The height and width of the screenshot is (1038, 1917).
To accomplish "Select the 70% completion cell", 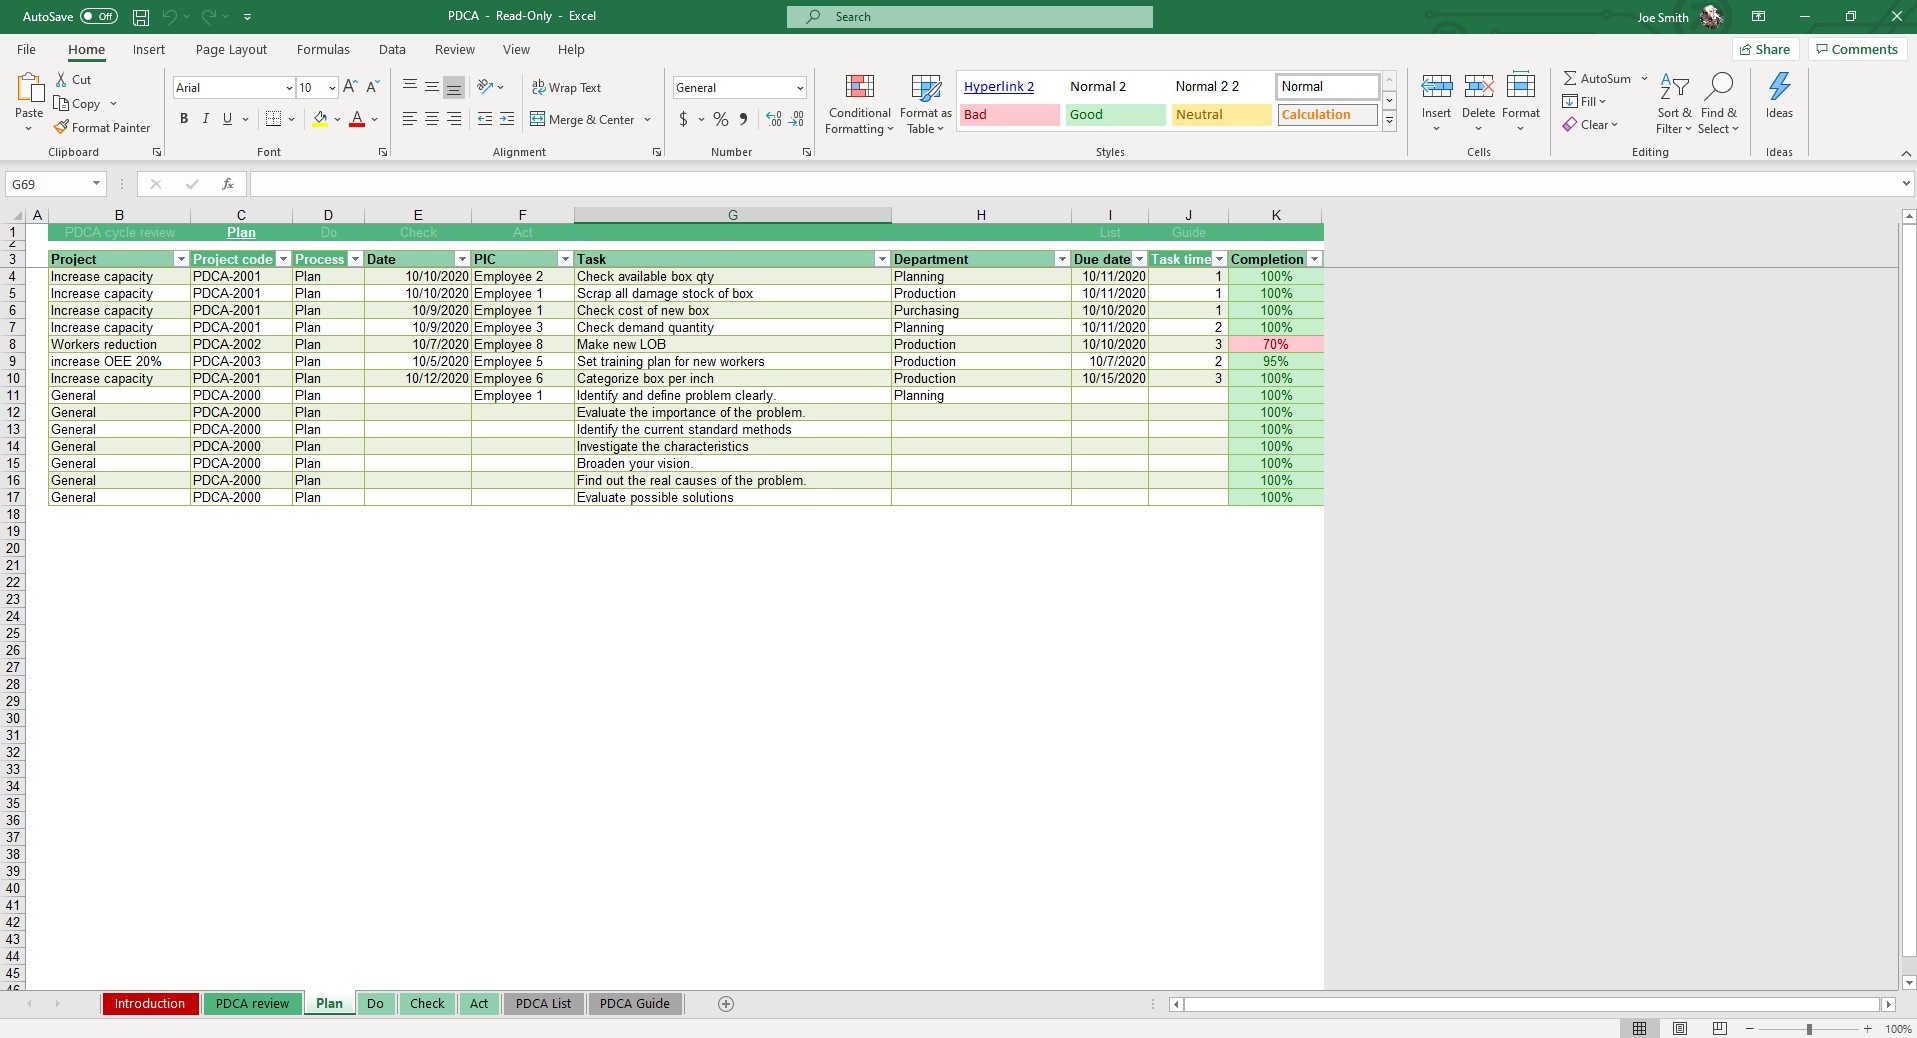I will [1275, 345].
